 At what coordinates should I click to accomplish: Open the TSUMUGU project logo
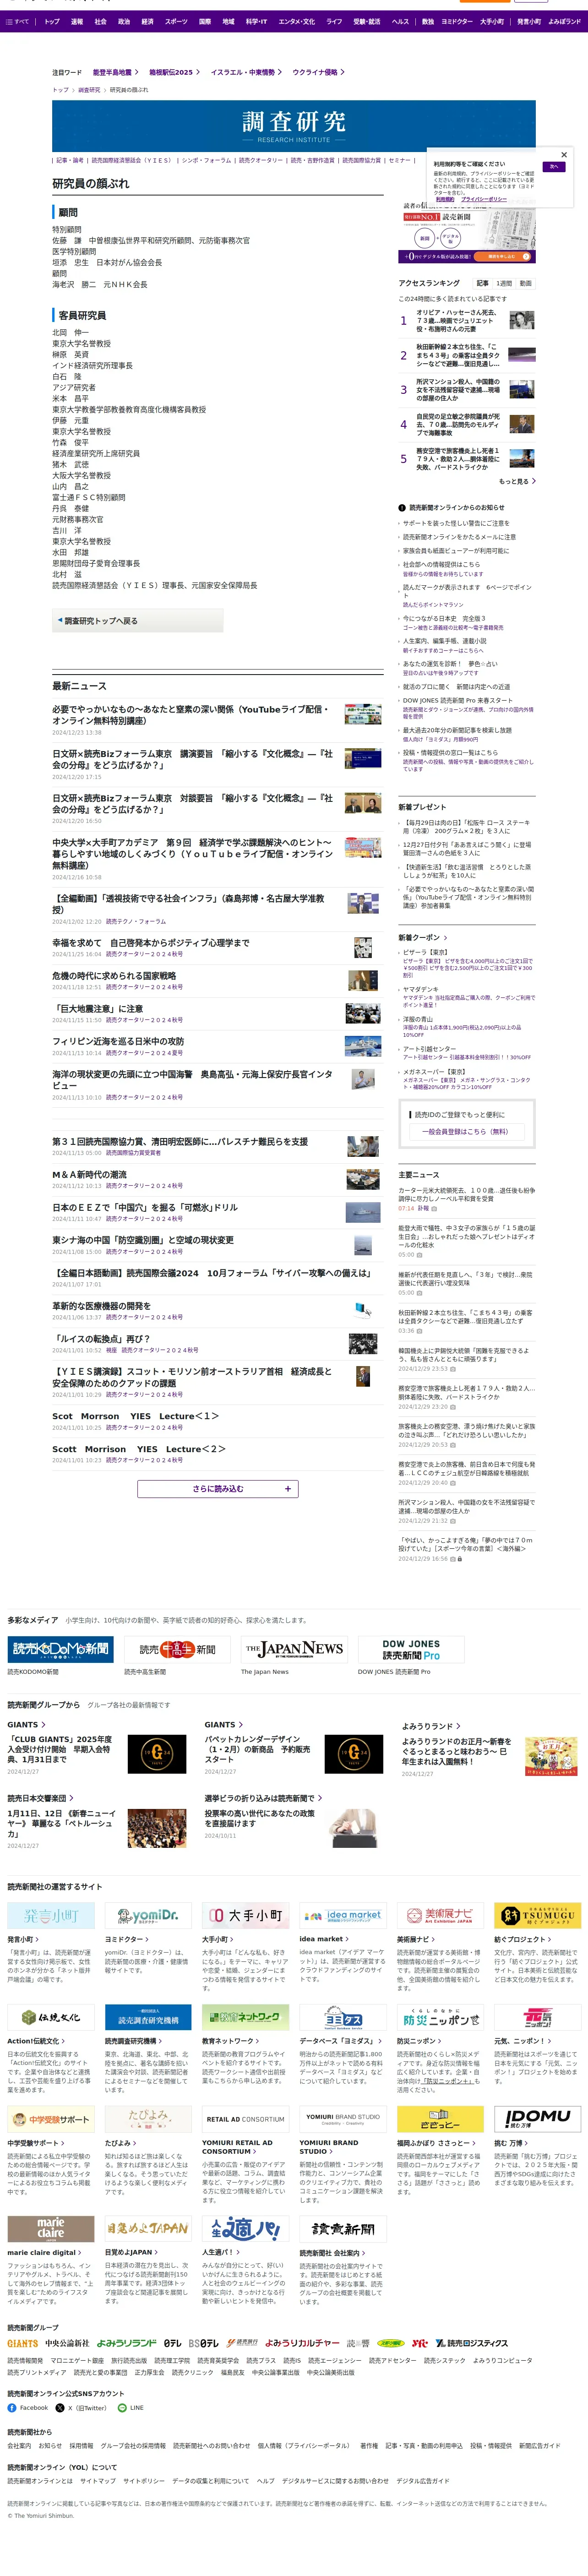[x=537, y=1915]
